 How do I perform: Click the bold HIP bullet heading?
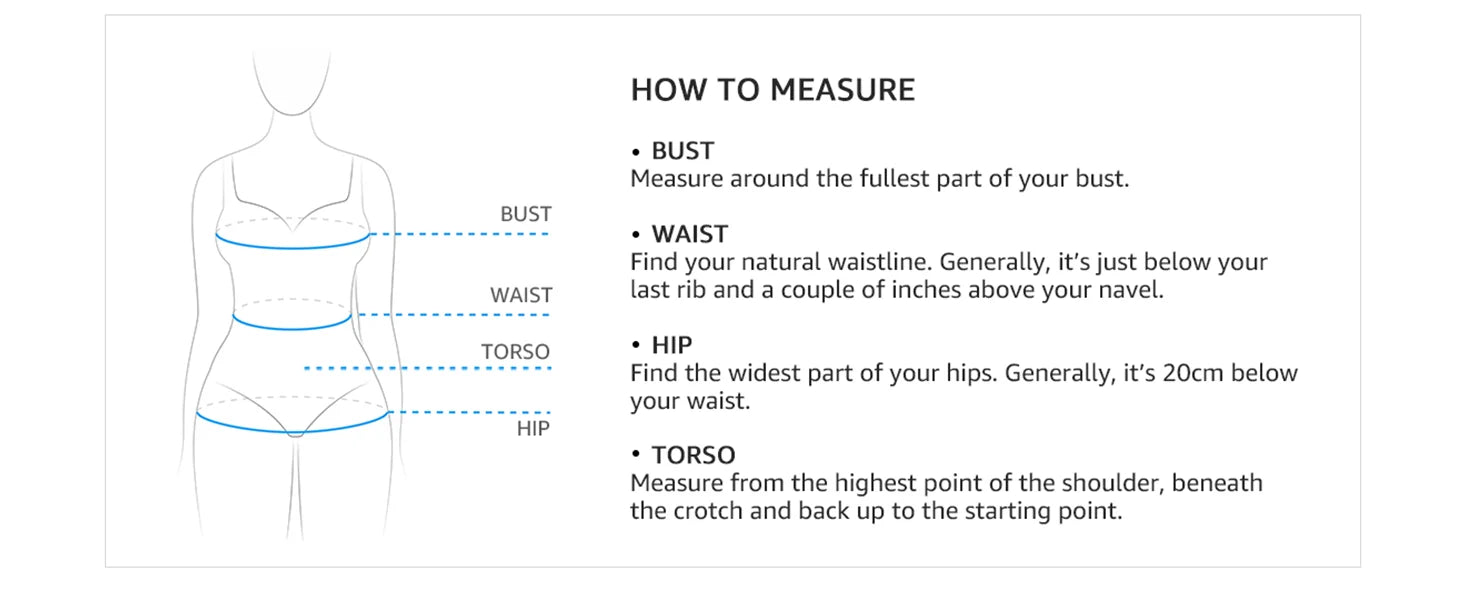[671, 345]
